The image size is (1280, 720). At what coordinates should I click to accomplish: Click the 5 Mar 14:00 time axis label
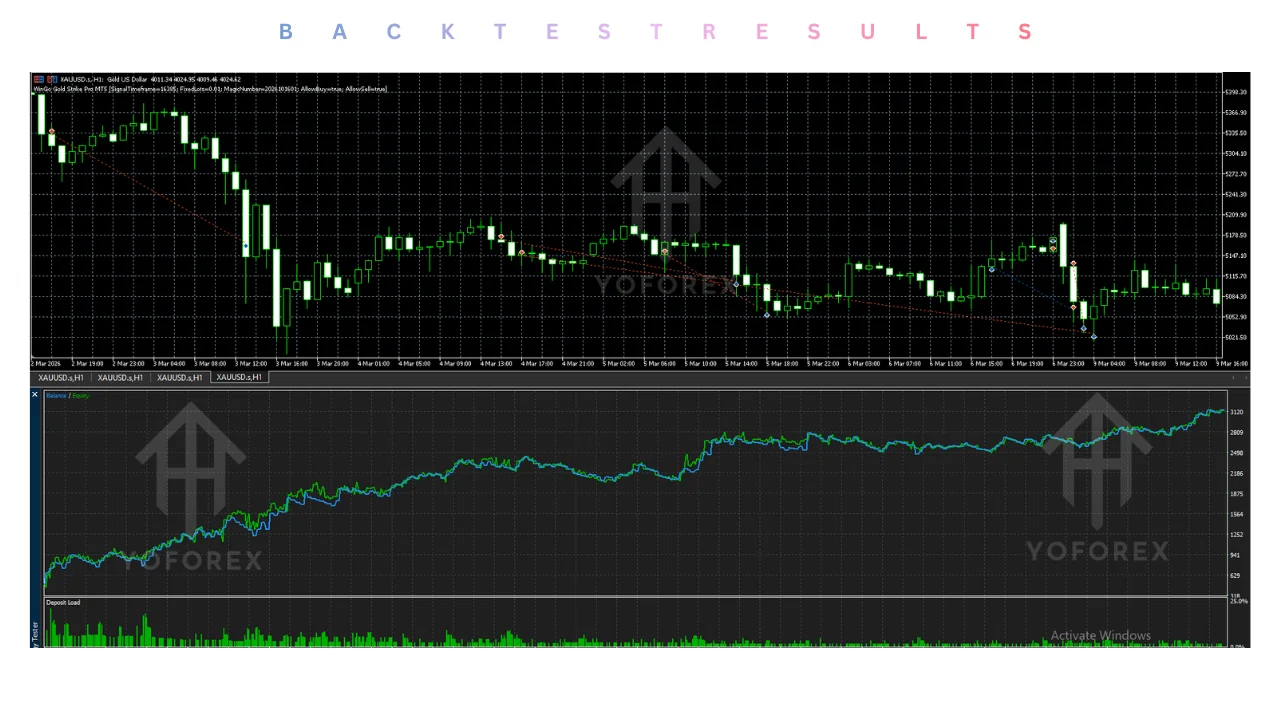click(743, 363)
